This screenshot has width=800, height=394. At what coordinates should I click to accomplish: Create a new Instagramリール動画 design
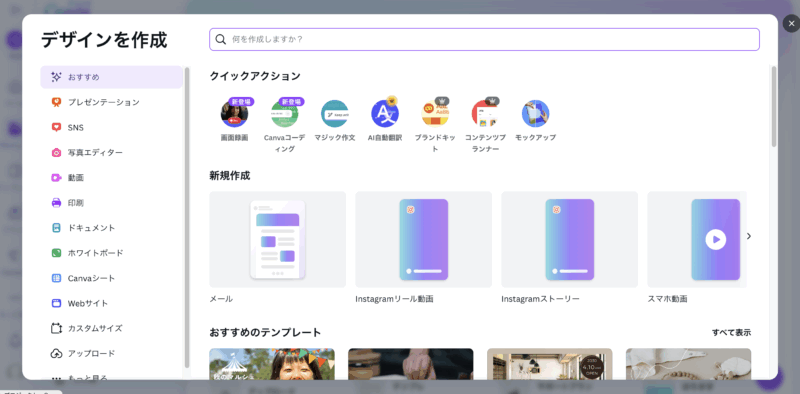point(423,239)
